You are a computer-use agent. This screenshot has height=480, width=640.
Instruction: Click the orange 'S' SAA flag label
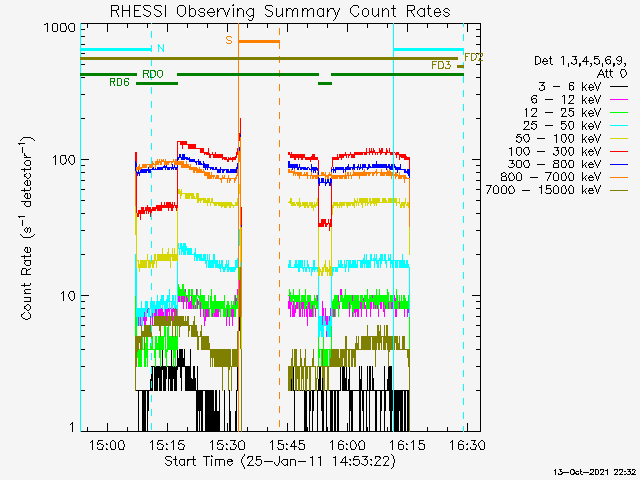pos(229,40)
